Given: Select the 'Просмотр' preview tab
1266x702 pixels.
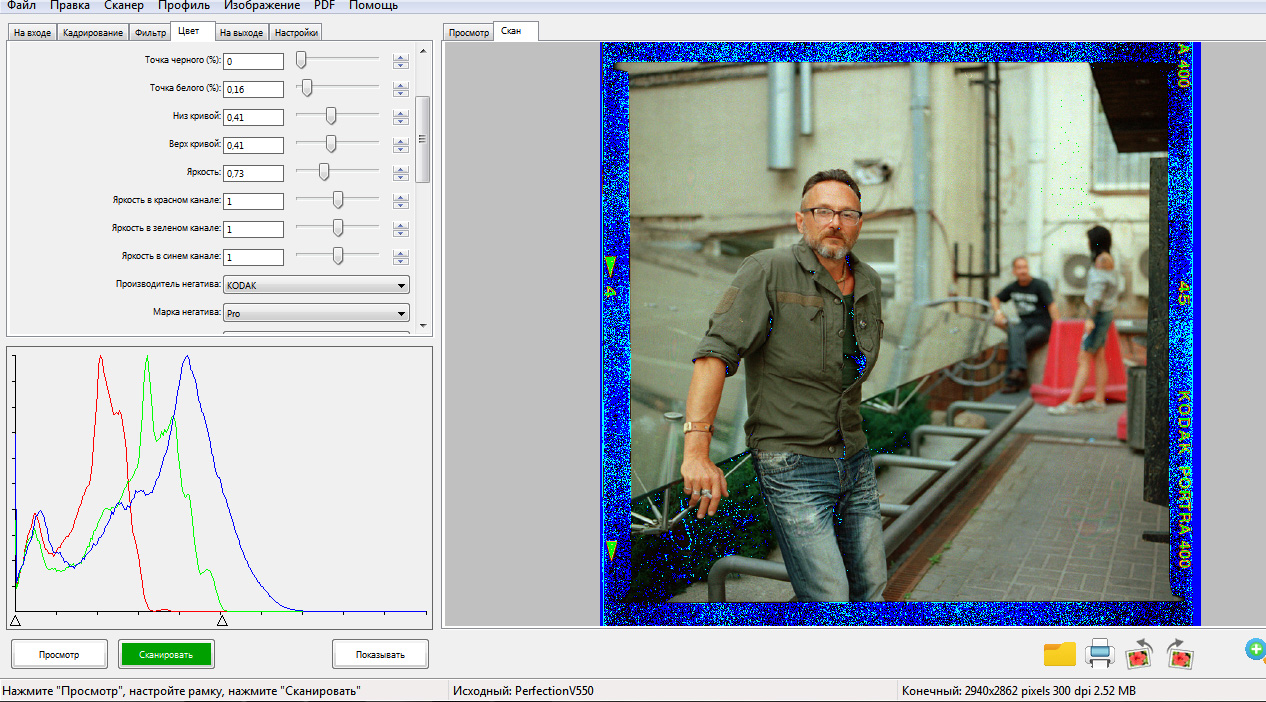Looking at the screenshot, I should [x=468, y=33].
